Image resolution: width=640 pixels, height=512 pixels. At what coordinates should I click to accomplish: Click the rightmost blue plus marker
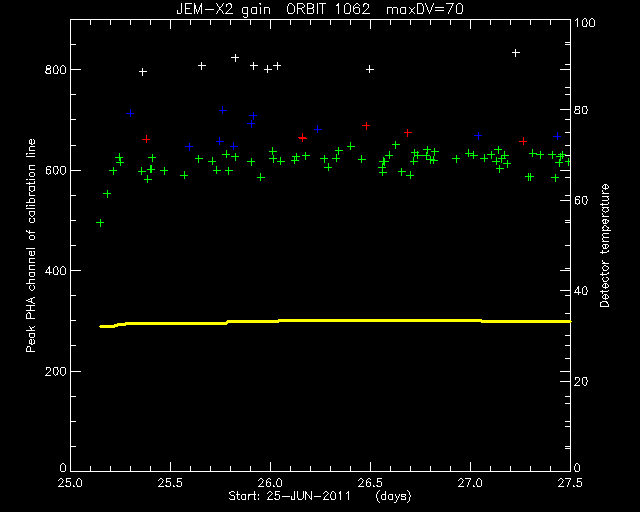557,136
